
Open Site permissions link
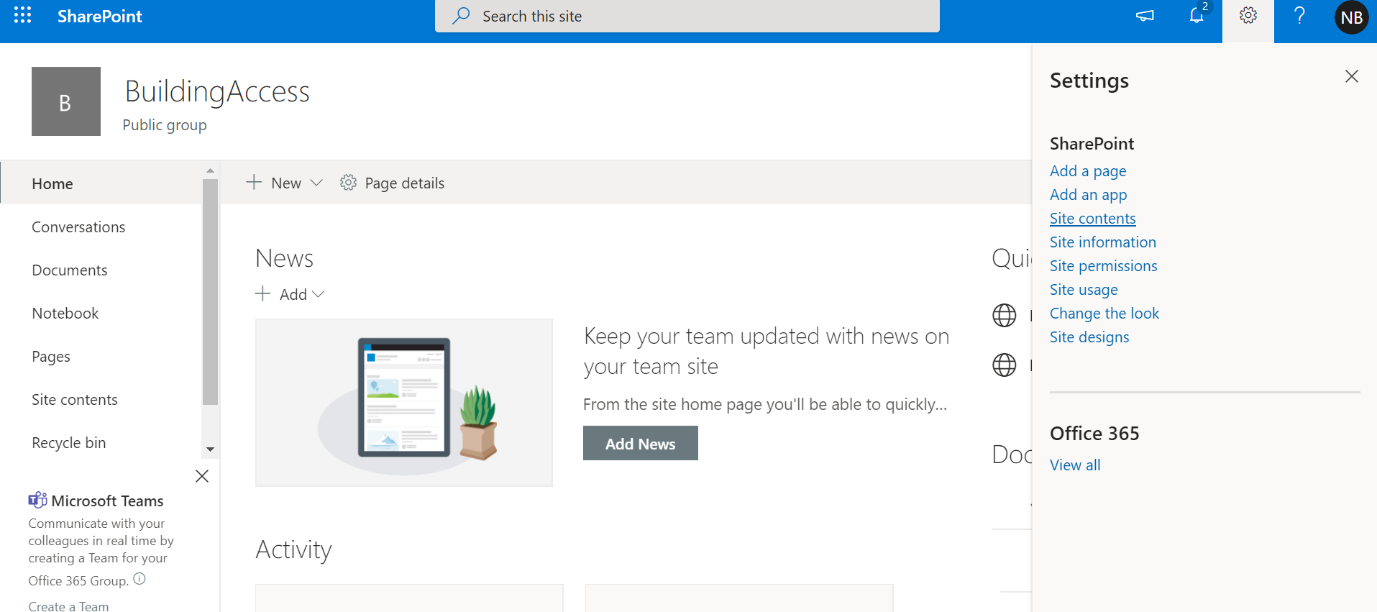(x=1104, y=266)
